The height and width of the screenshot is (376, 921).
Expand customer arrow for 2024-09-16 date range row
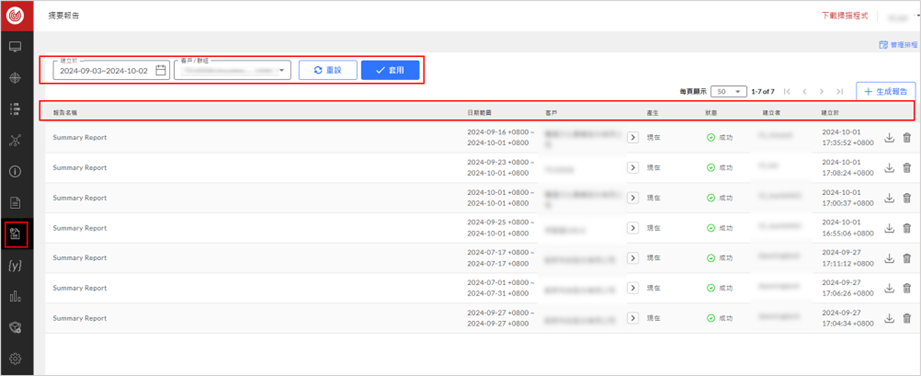pos(633,137)
